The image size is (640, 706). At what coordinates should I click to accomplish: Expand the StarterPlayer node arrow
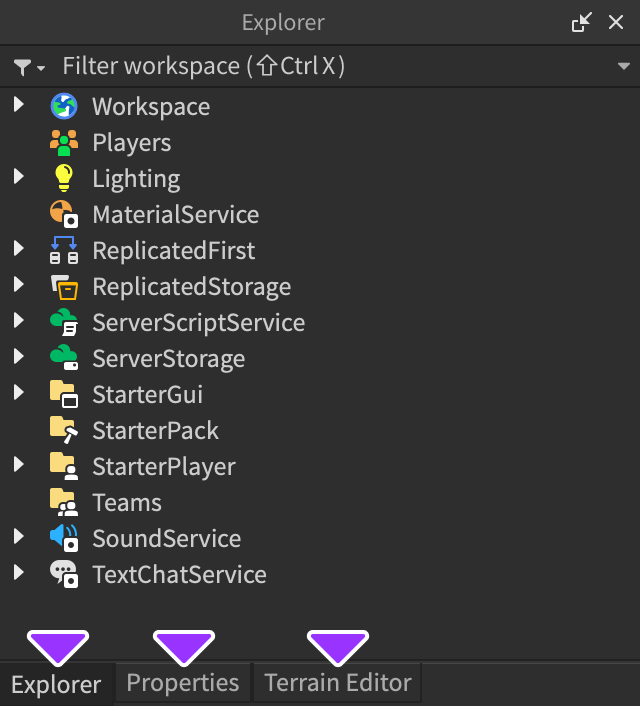[18, 466]
